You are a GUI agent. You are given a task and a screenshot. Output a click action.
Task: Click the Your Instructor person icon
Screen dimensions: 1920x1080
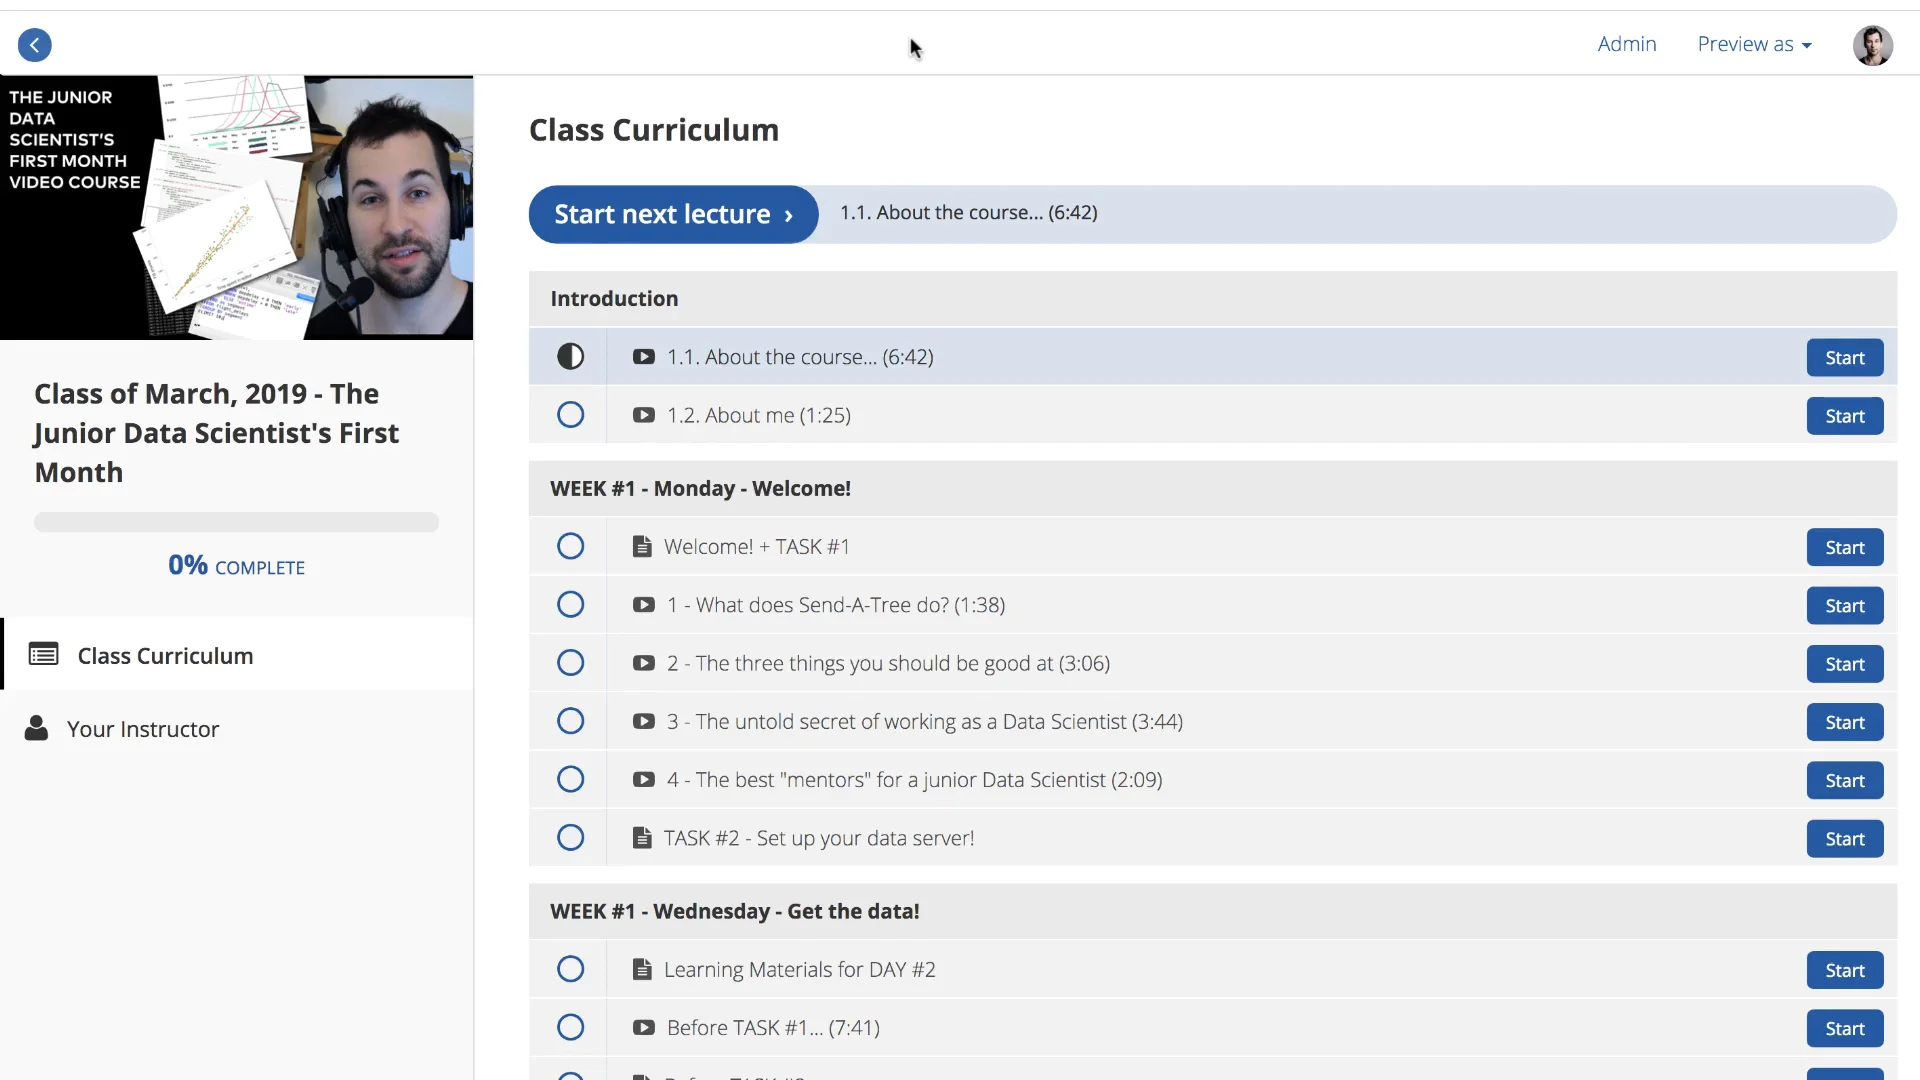[36, 728]
